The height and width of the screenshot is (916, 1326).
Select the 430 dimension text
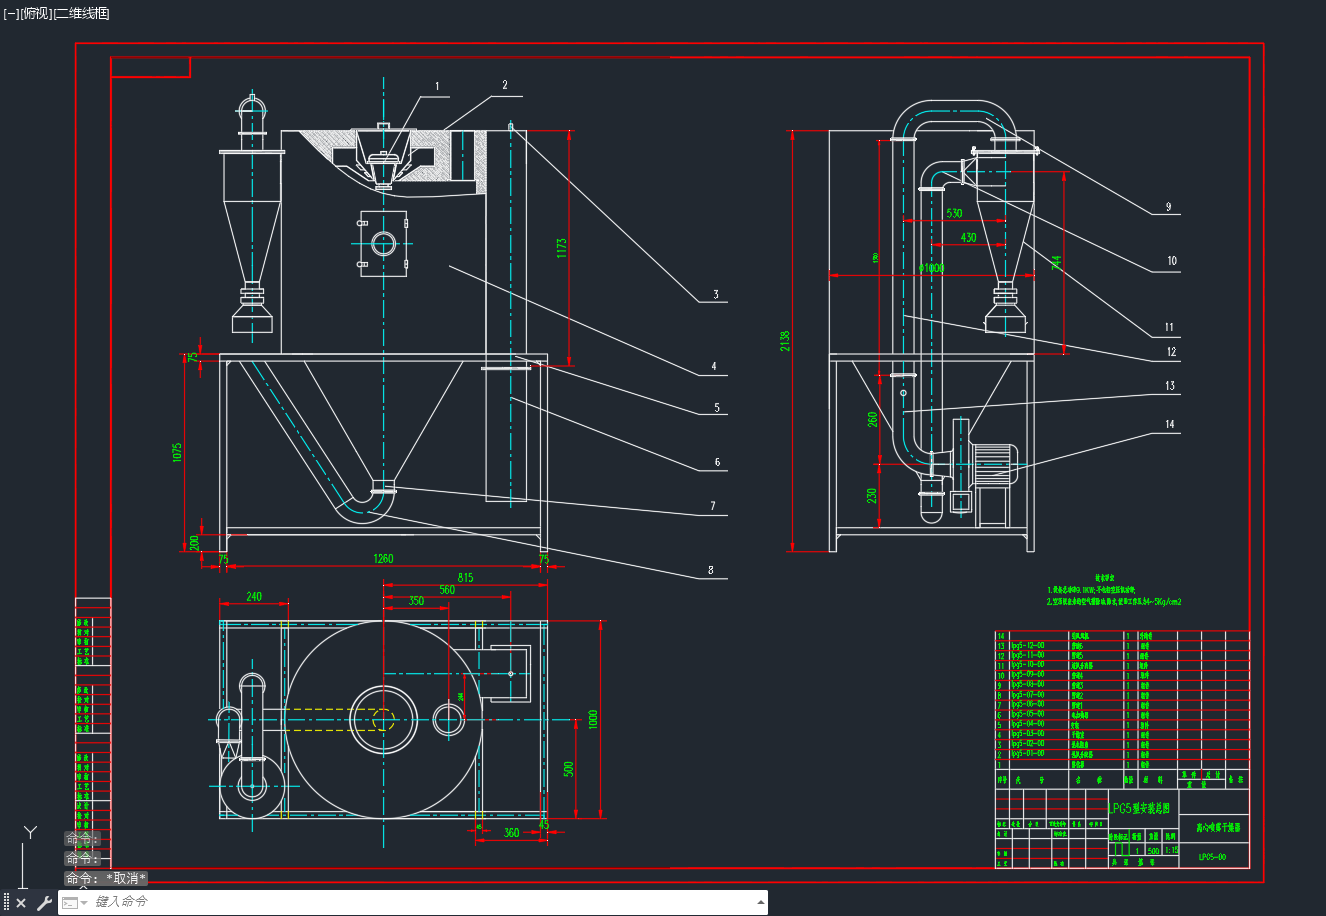tap(968, 238)
